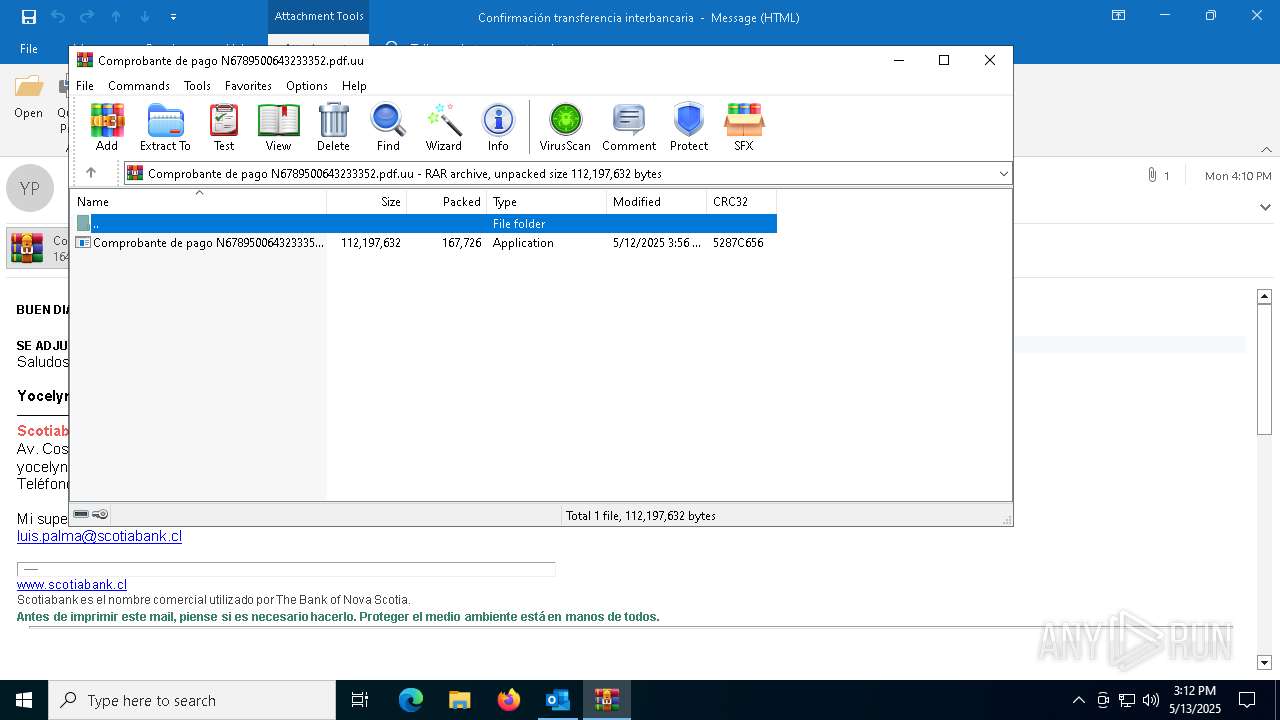Open the View file tool
This screenshot has height=720, width=1280.
278,127
